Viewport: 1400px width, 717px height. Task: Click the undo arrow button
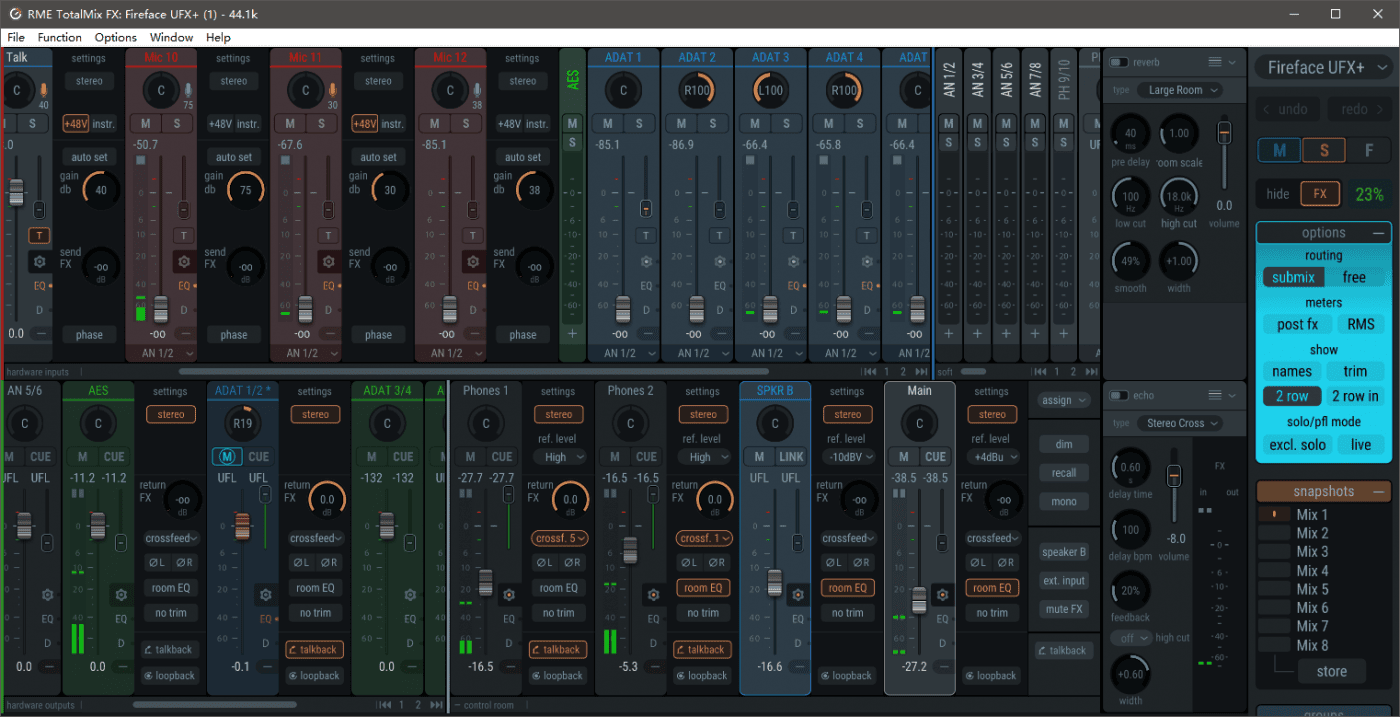click(1286, 109)
